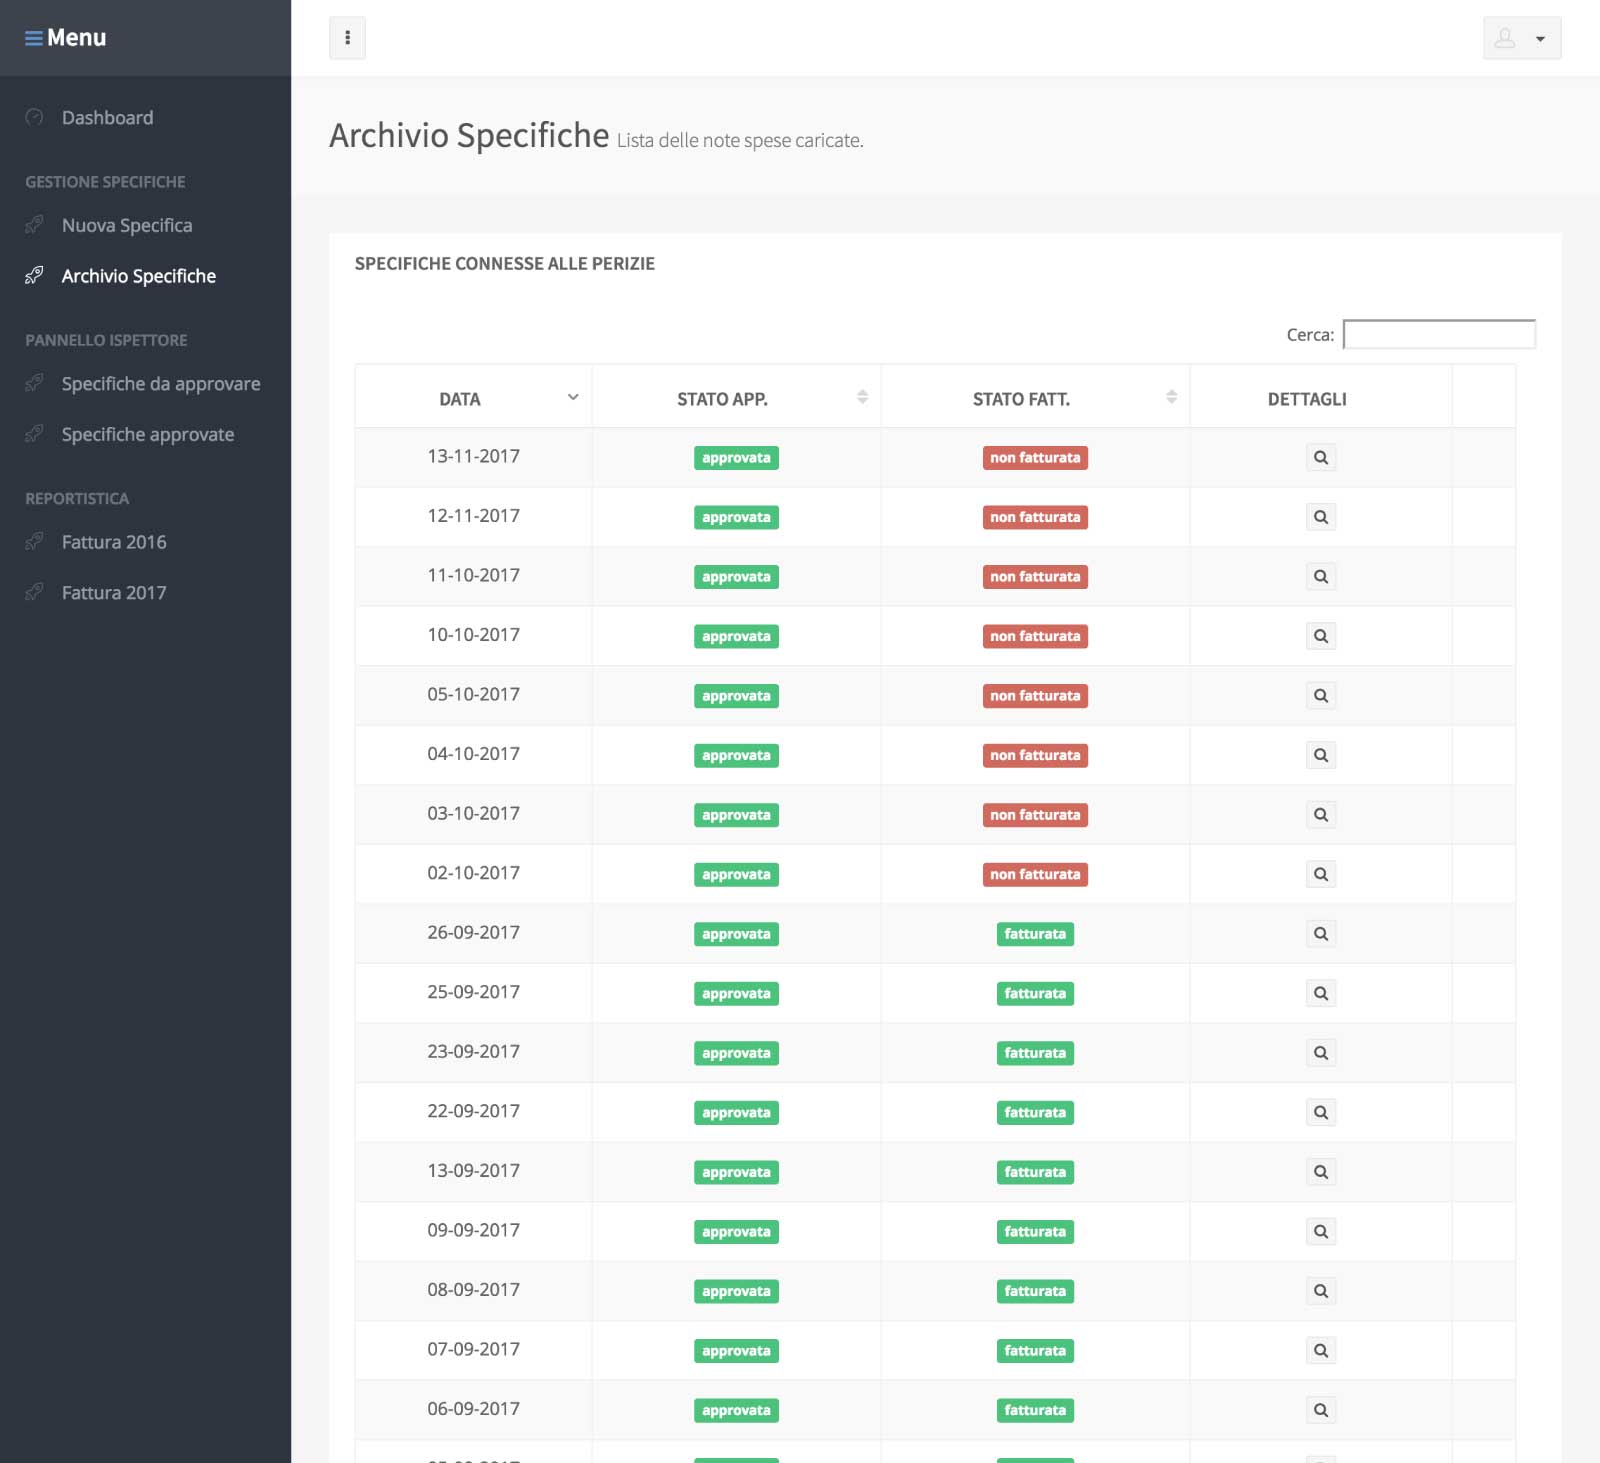
Task: Open Specifiche approvate
Action: pos(148,435)
